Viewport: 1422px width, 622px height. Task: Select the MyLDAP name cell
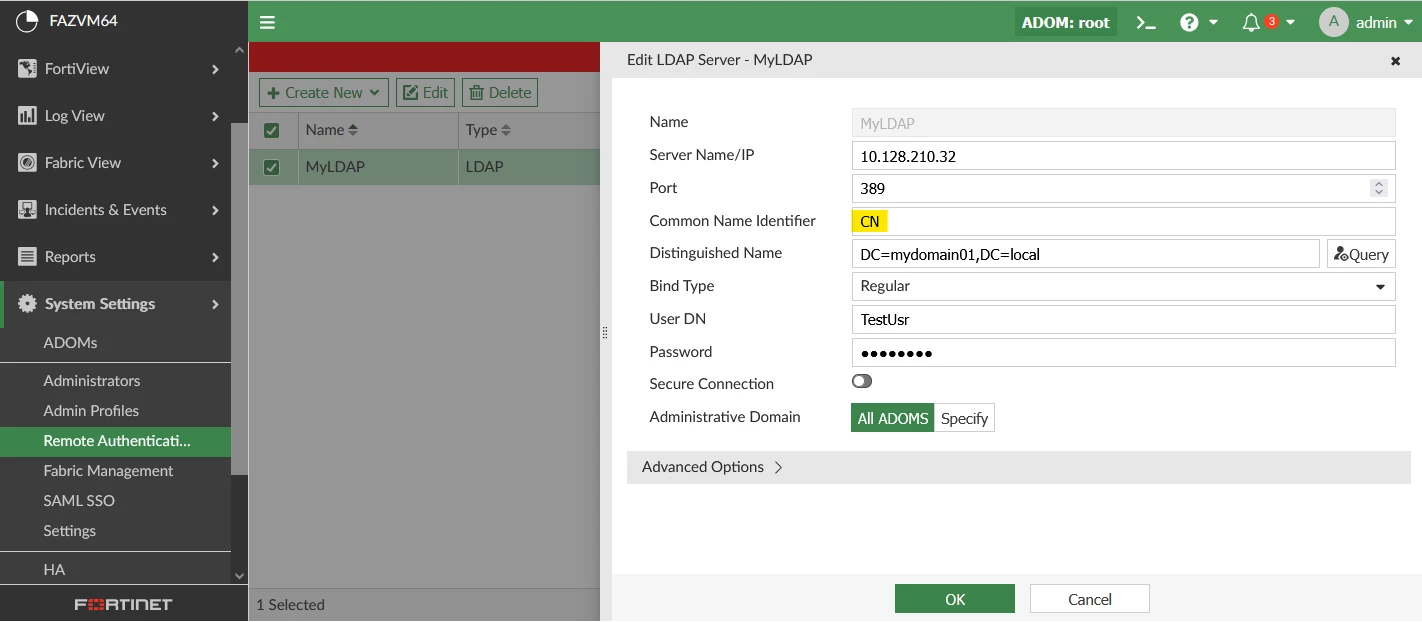378,167
